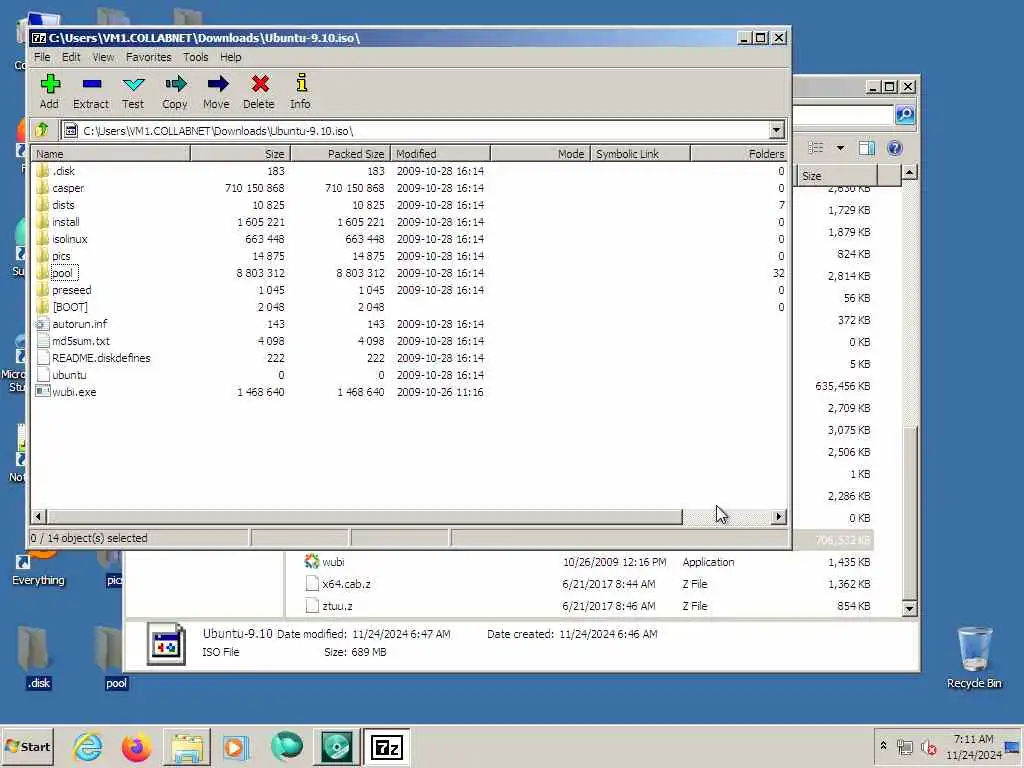Select the casper folder icon
This screenshot has width=1024, height=768.
click(x=42, y=188)
